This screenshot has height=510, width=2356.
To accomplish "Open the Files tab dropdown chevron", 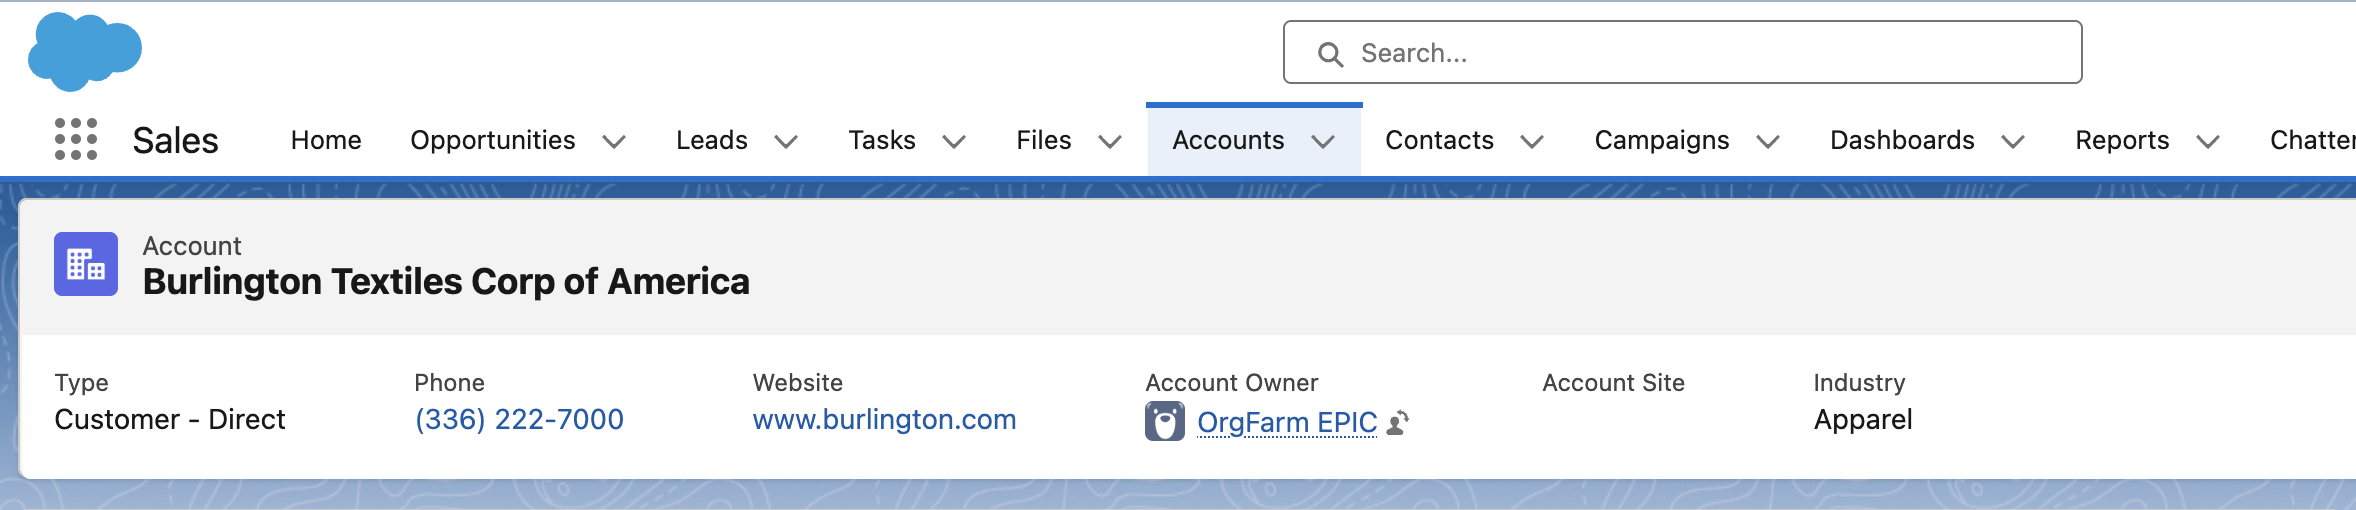I will (1110, 142).
